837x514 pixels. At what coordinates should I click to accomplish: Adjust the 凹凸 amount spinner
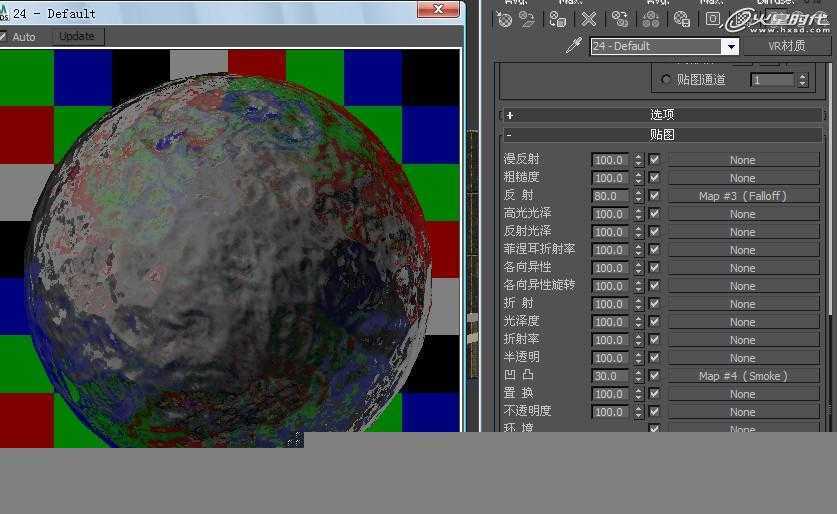point(638,376)
